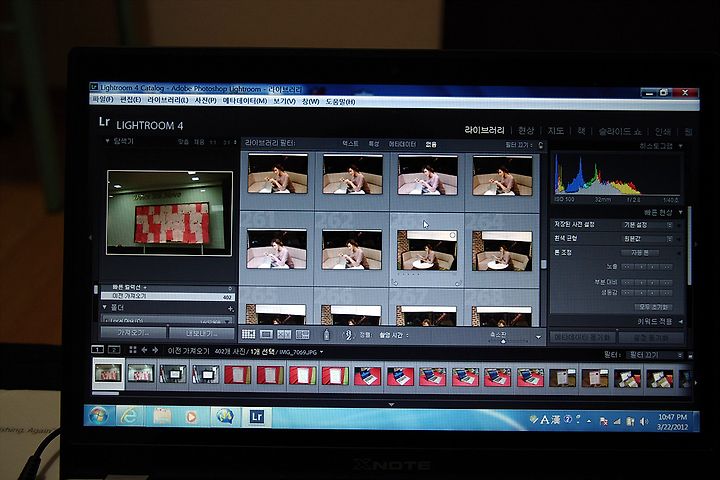Image resolution: width=720 pixels, height=480 pixels.
Task: Click the grid vertical scrollbar handle
Action: [543, 264]
